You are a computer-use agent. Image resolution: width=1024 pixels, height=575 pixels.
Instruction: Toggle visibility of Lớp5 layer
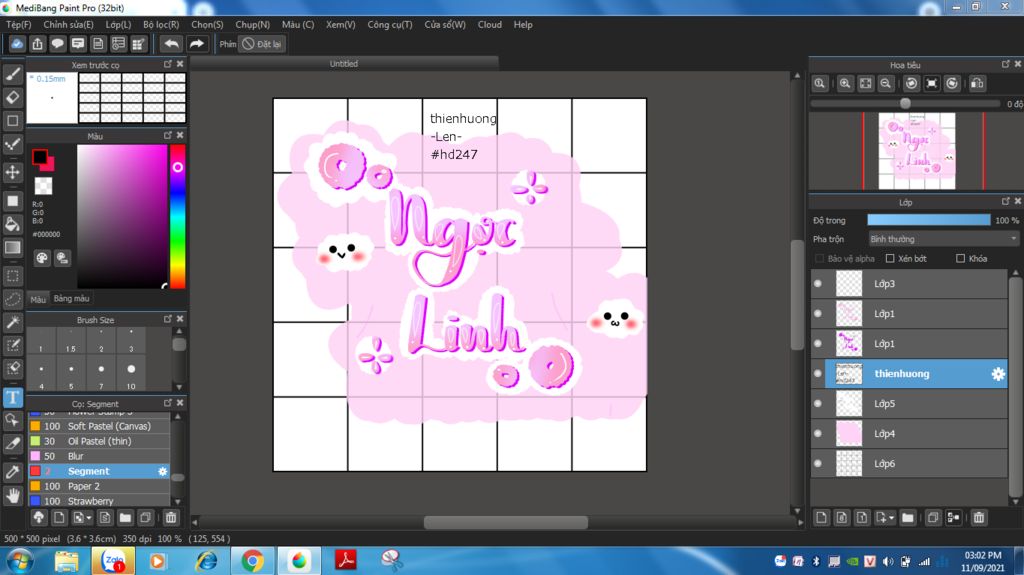(x=818, y=404)
